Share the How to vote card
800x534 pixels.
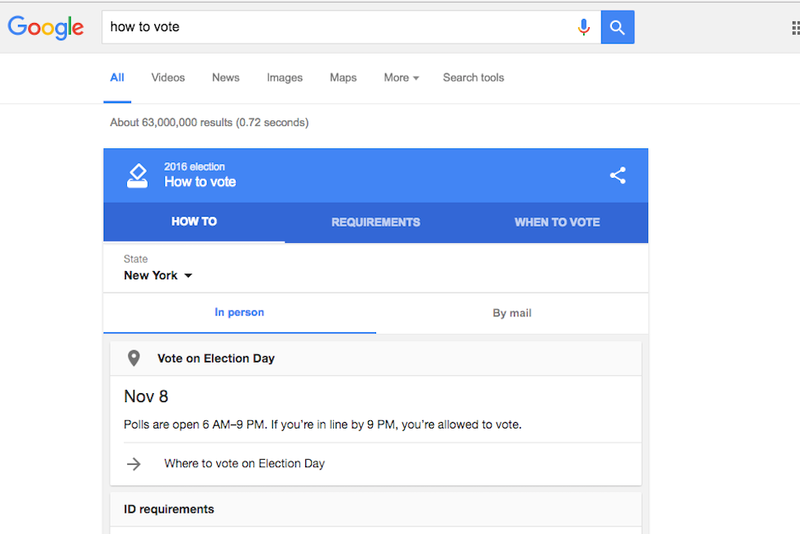(618, 175)
